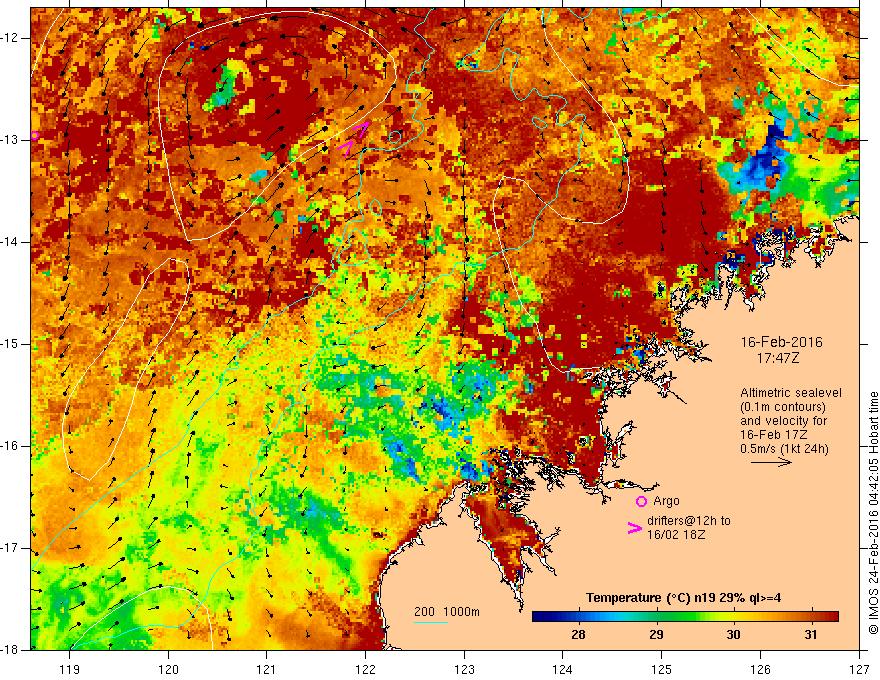Click the magenta drifter track near 122 longitude
This screenshot has width=880, height=680.
[354, 138]
